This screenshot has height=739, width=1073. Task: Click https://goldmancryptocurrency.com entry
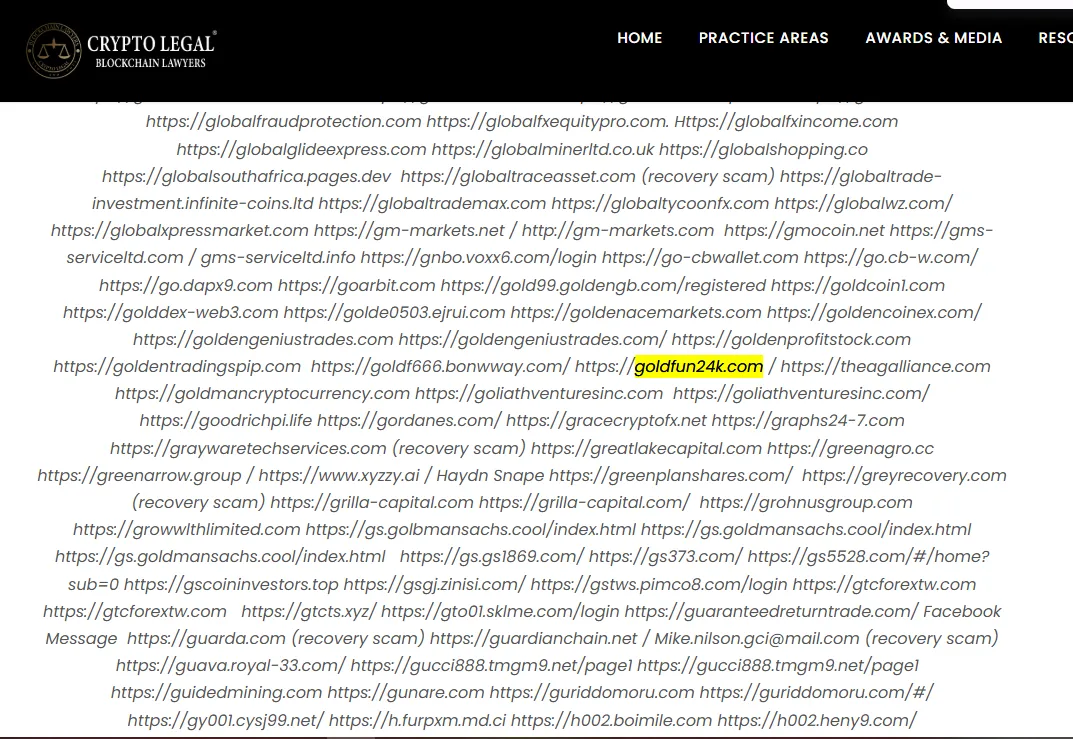pos(262,393)
